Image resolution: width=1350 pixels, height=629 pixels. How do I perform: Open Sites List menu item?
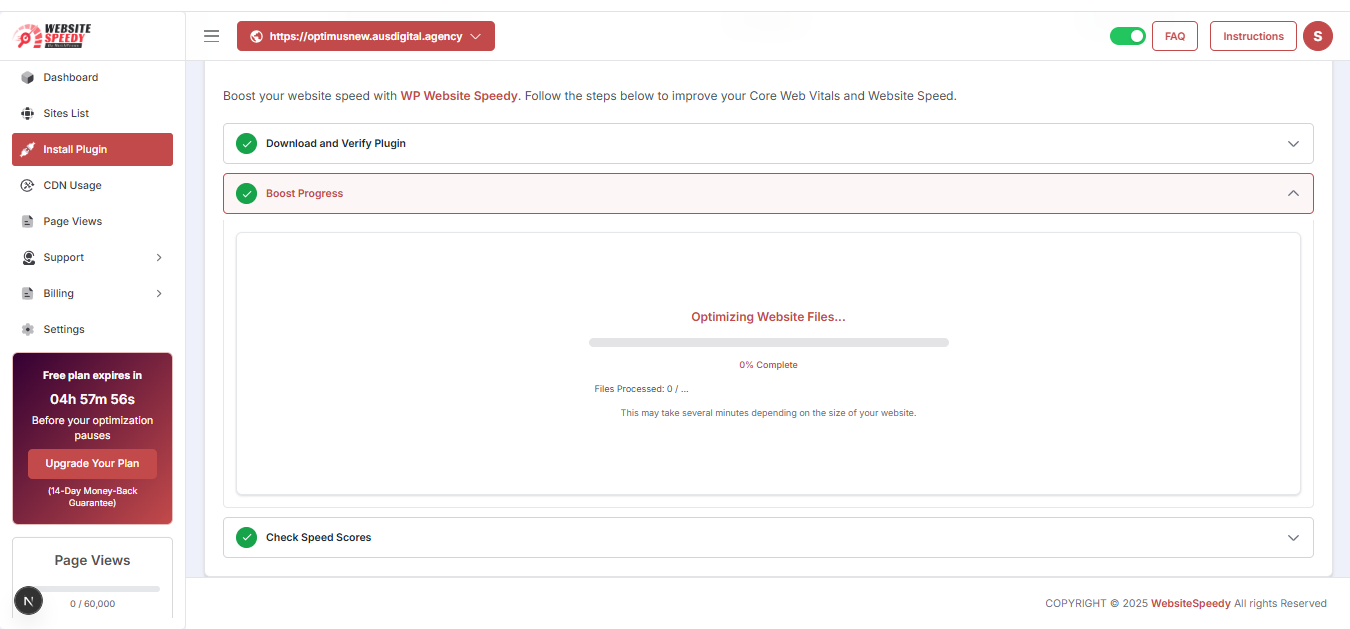tap(92, 113)
